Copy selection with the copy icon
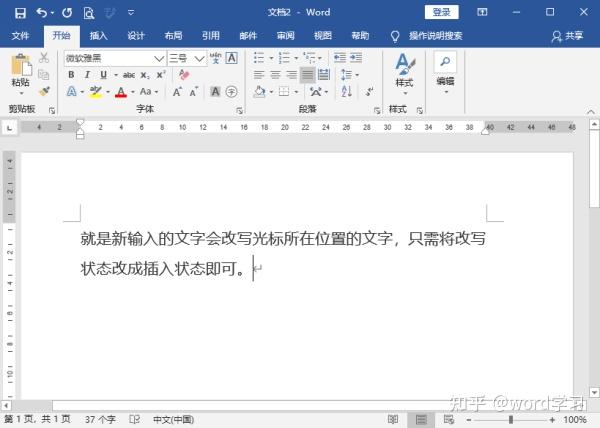600x428 pixels. point(44,75)
